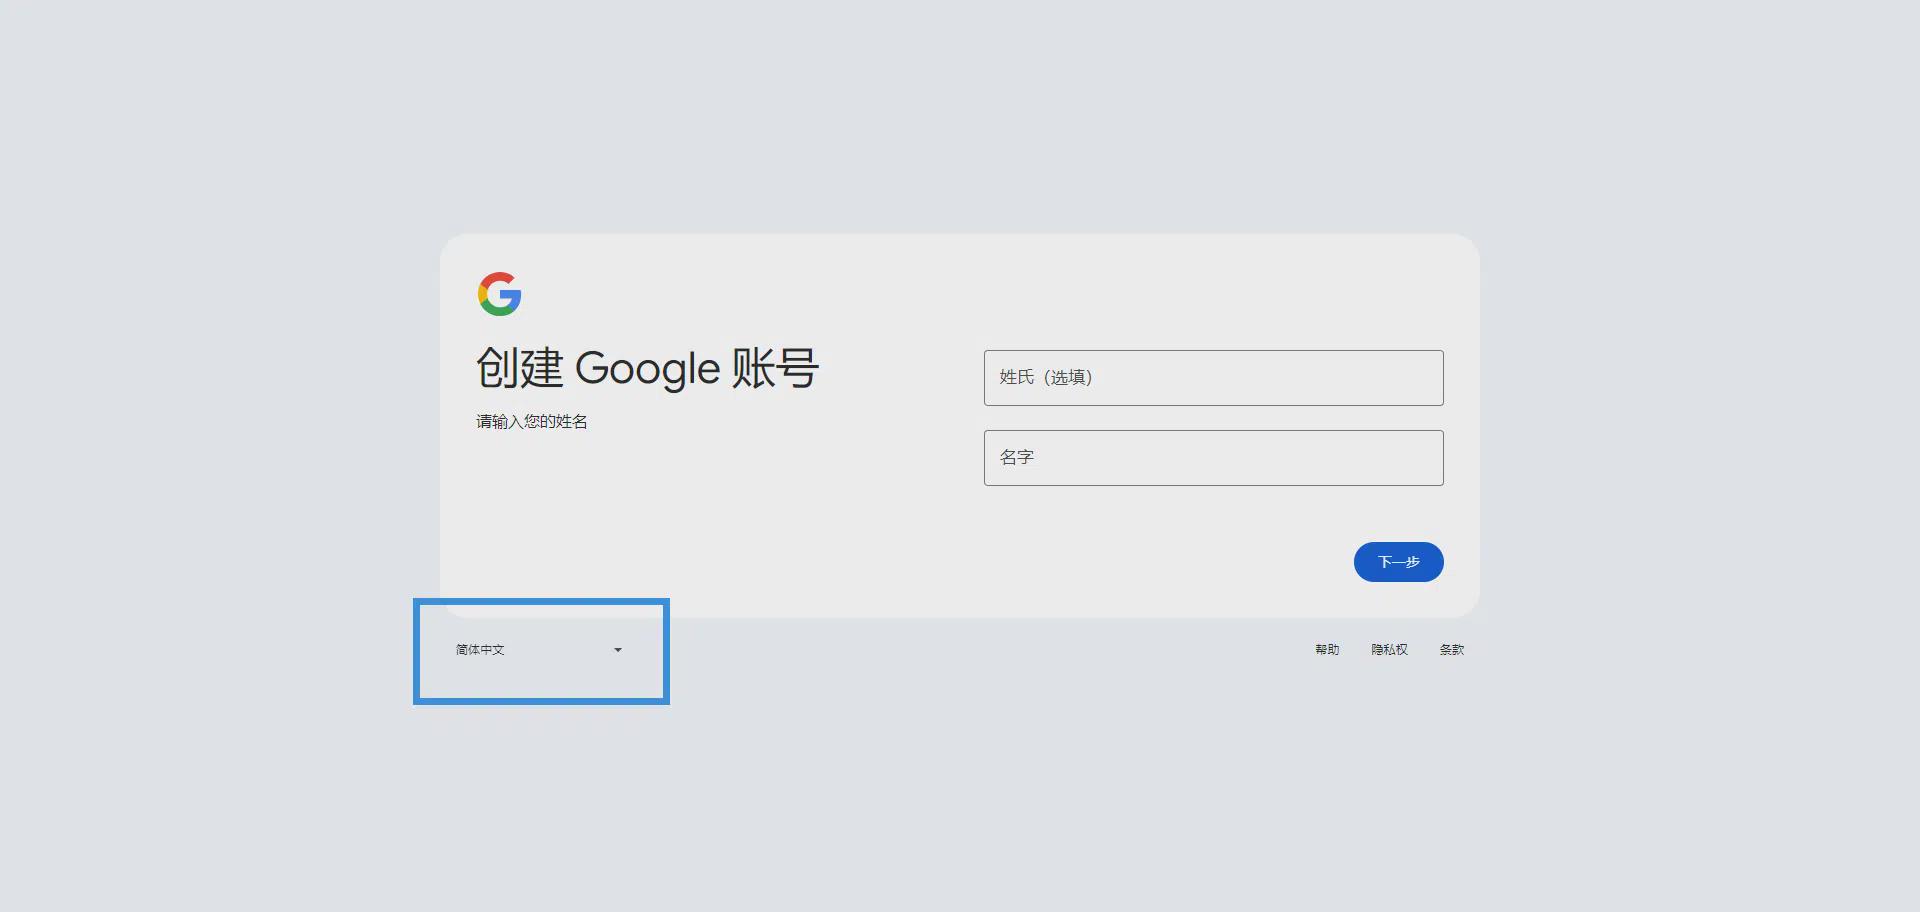Focus the 姓氏（选填）input field

(x=1213, y=378)
